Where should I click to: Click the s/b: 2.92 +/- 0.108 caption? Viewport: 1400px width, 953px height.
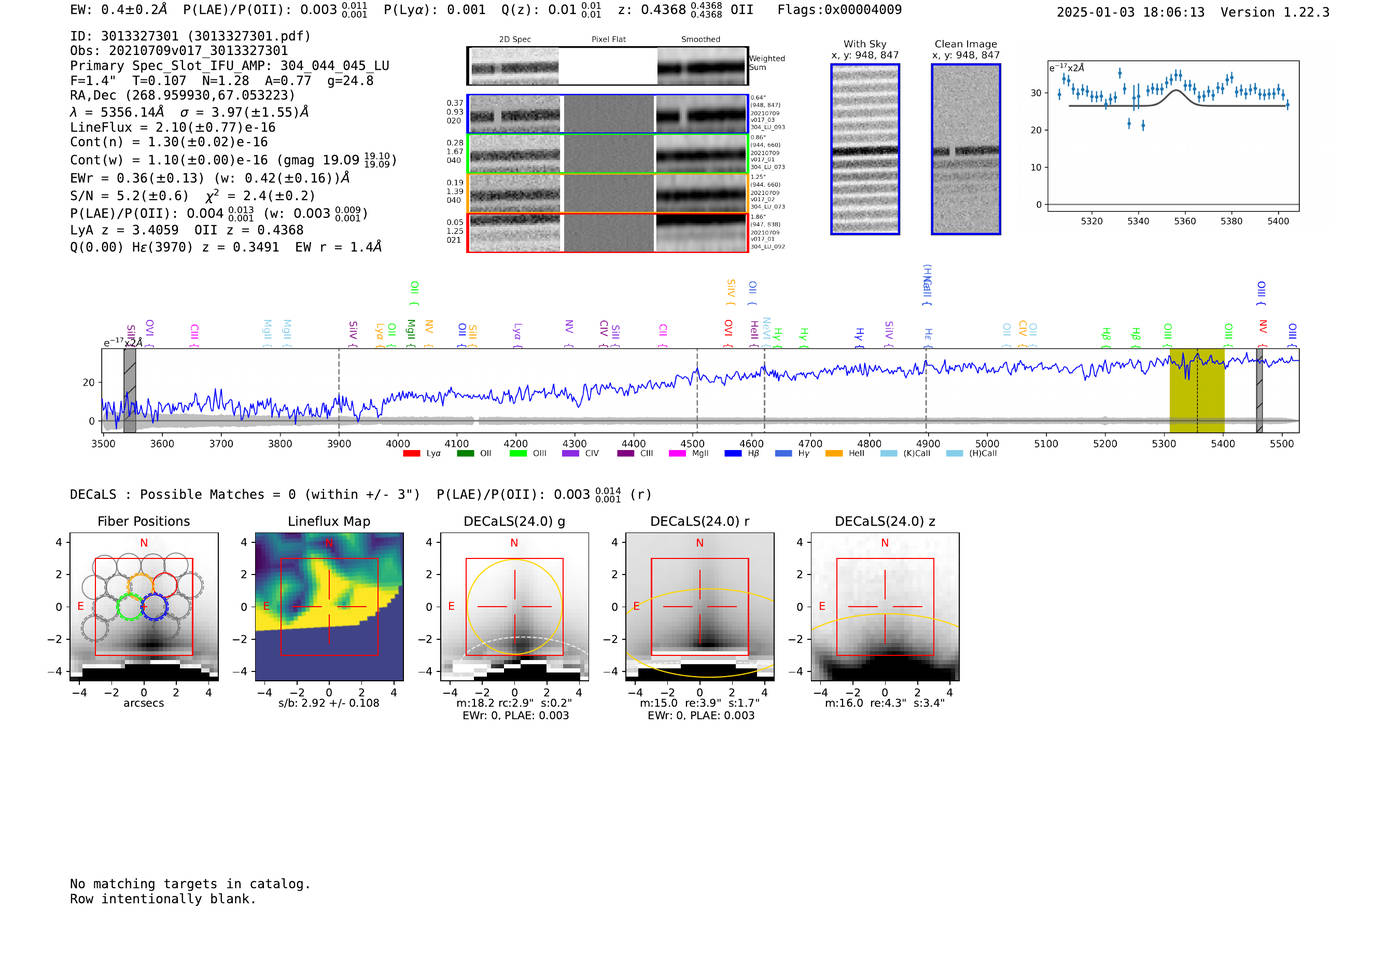coord(329,703)
